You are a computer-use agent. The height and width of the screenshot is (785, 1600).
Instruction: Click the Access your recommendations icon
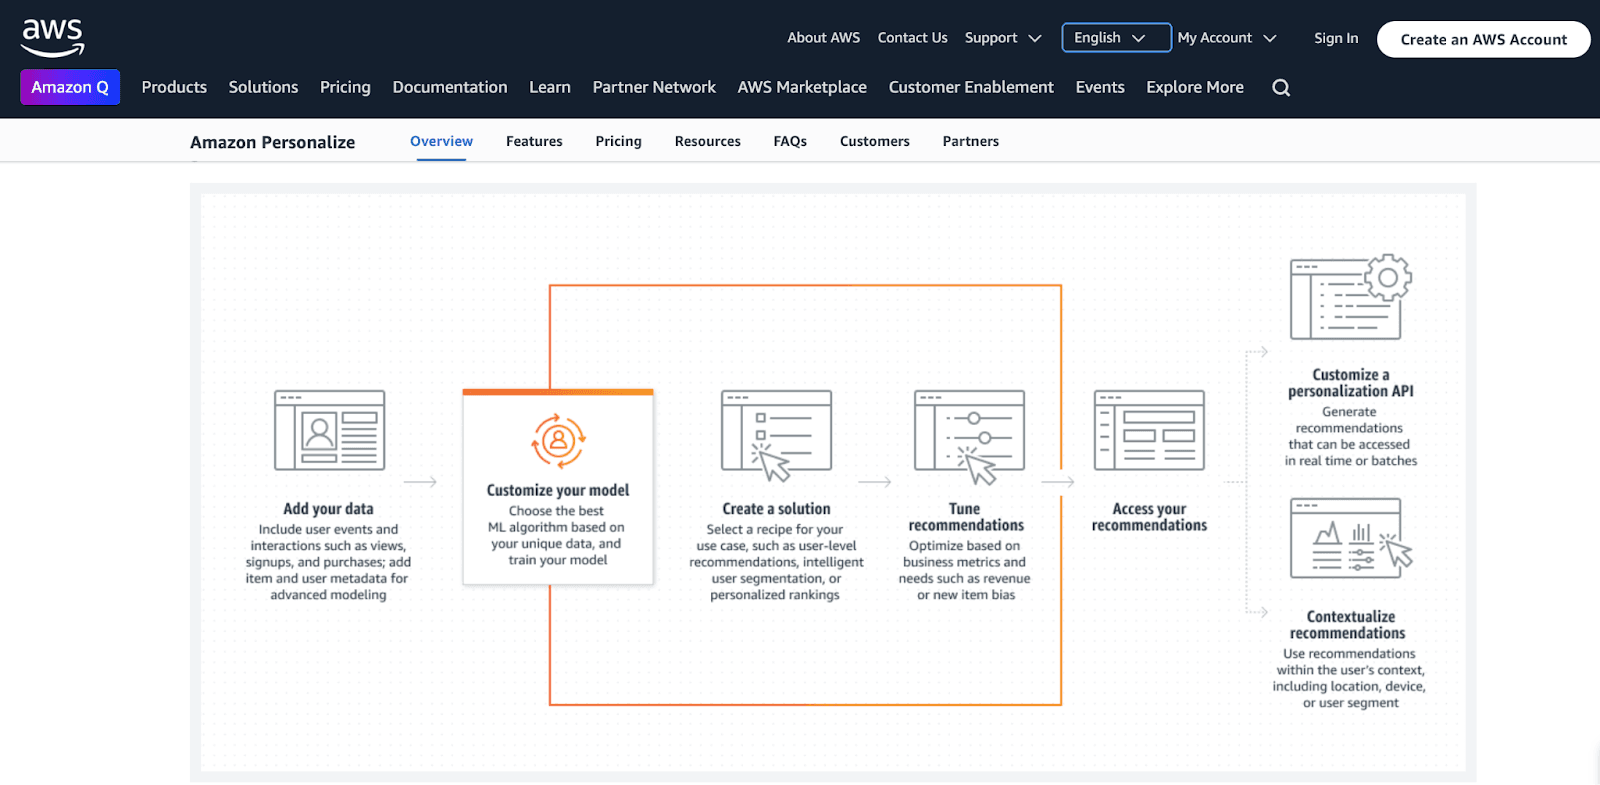pos(1149,430)
